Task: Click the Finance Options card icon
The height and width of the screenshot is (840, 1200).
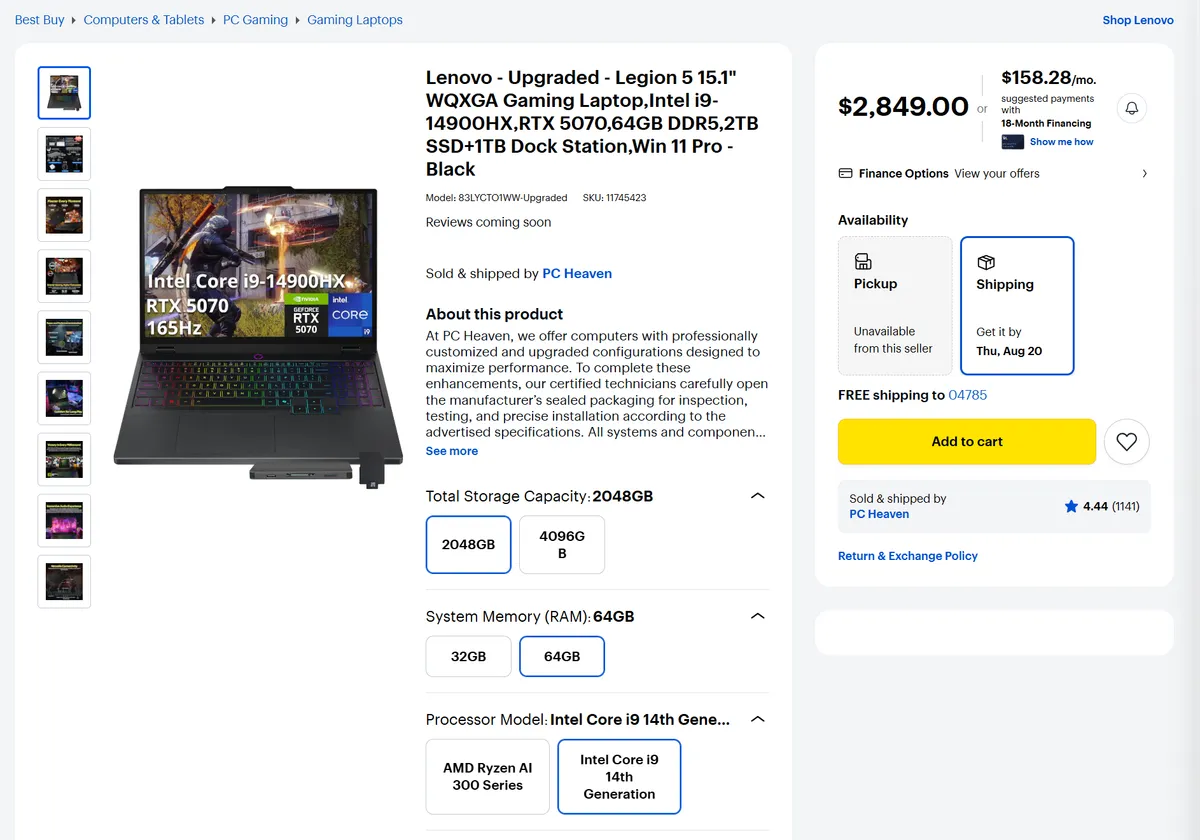Action: (845, 173)
